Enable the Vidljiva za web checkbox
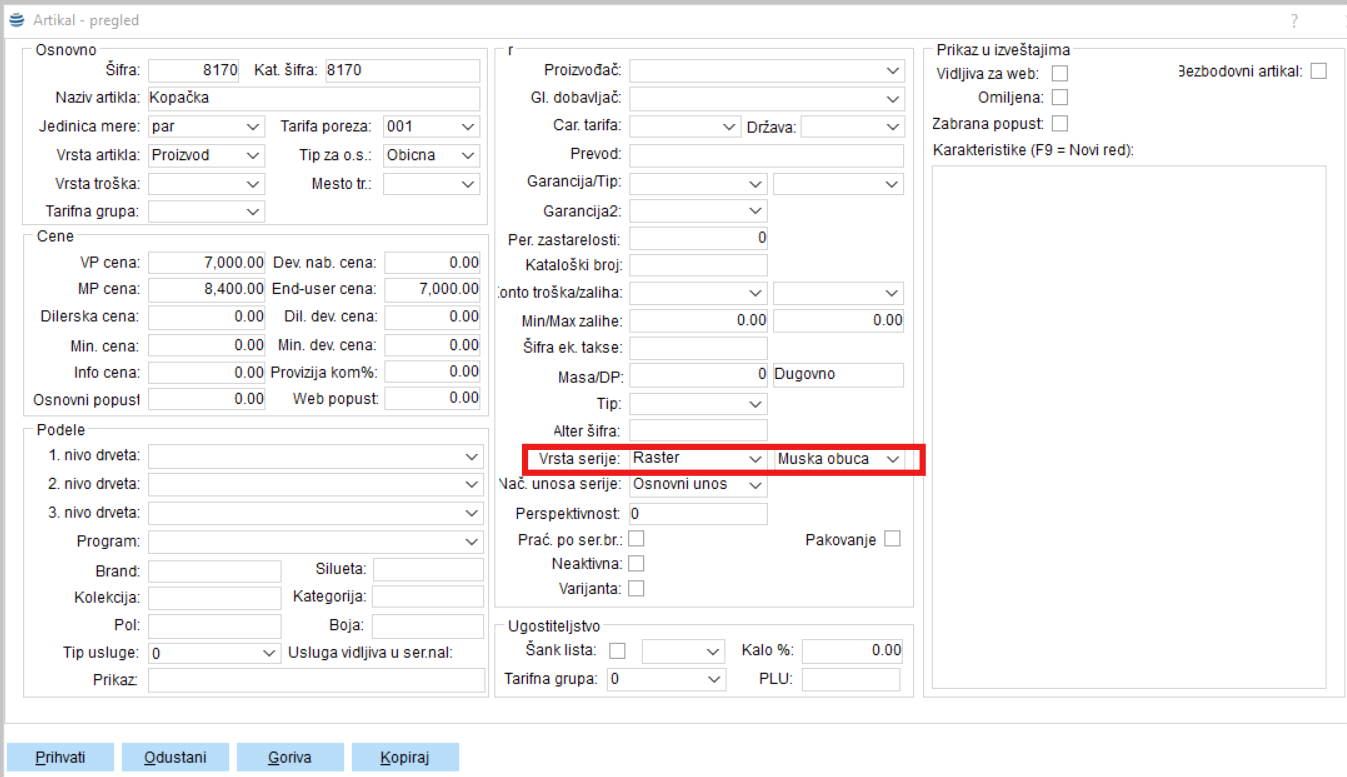The height and width of the screenshot is (777, 1347). (x=1060, y=73)
